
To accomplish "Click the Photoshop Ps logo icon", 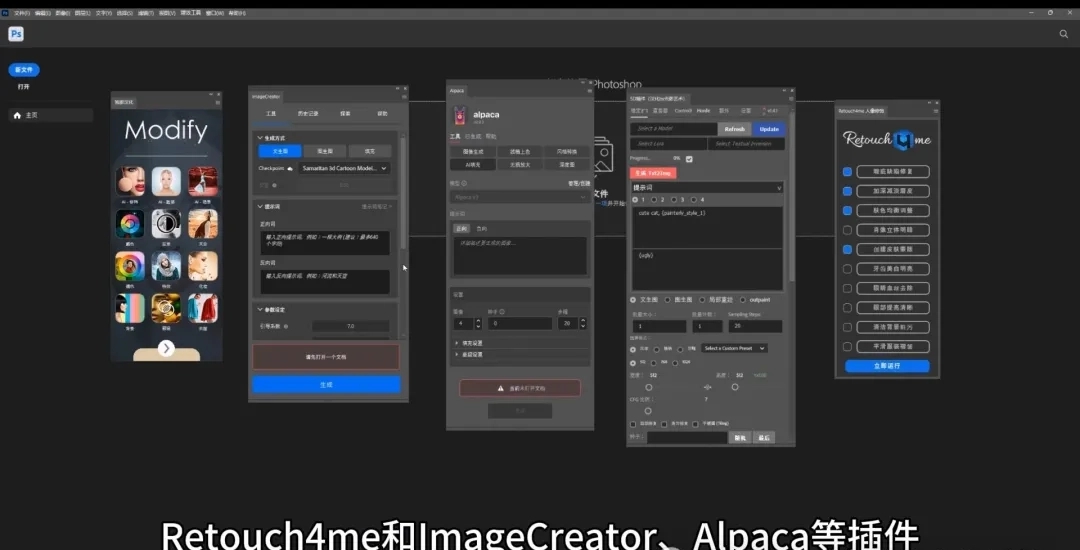I will 16,34.
